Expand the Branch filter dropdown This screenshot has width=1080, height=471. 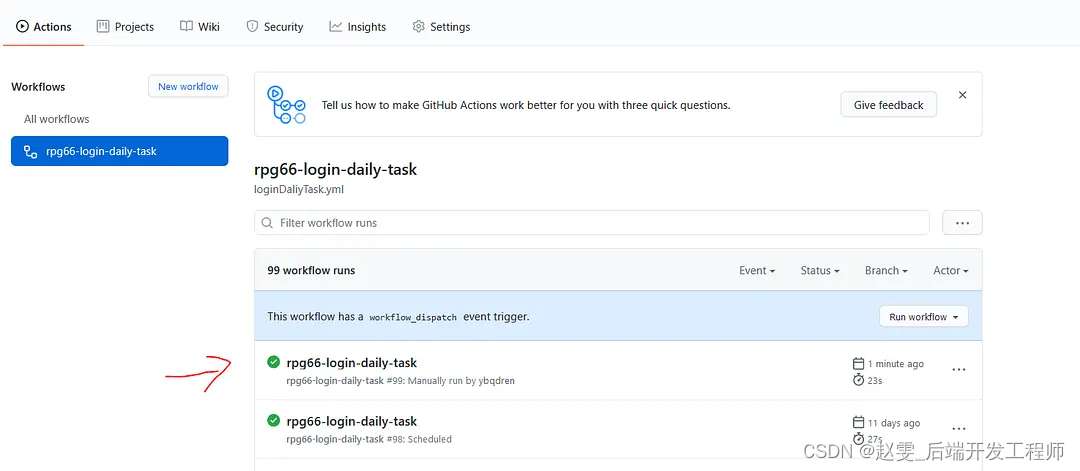tap(886, 271)
